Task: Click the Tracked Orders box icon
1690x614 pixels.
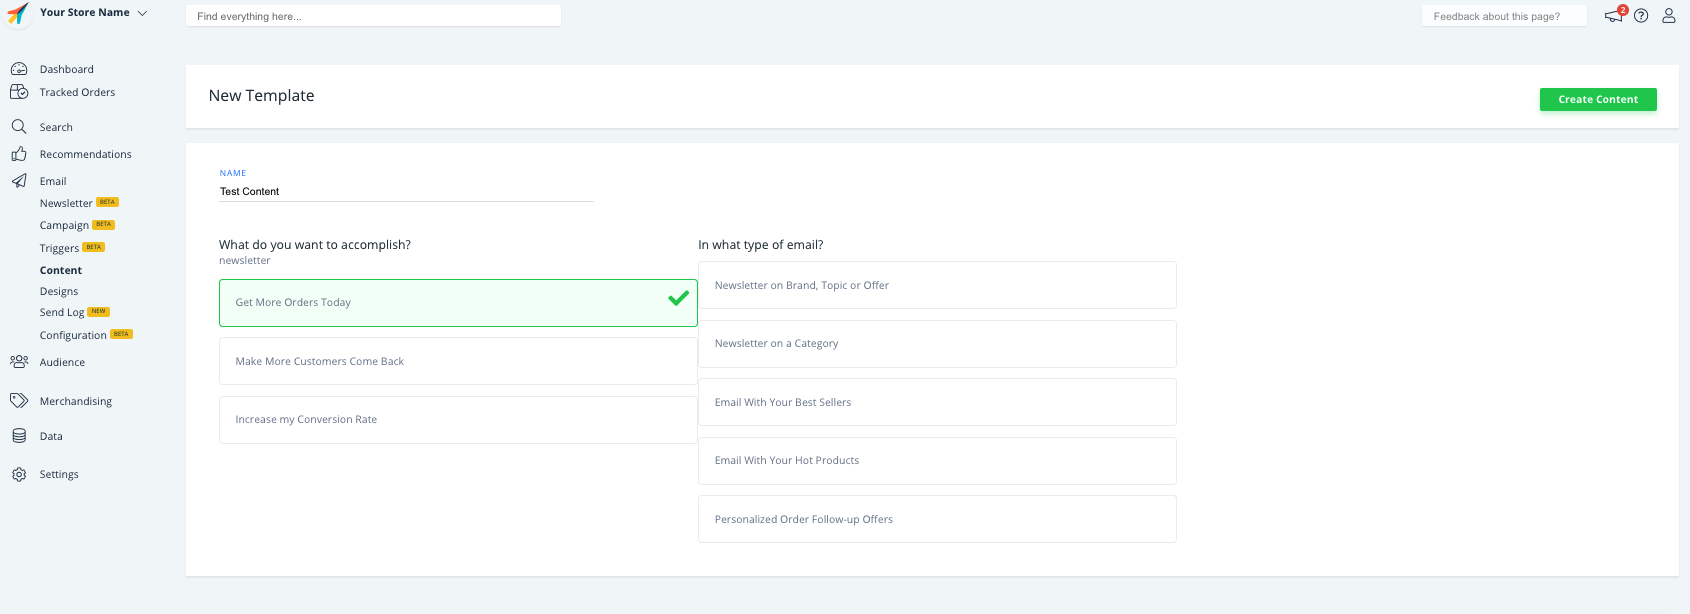Action: point(19,92)
